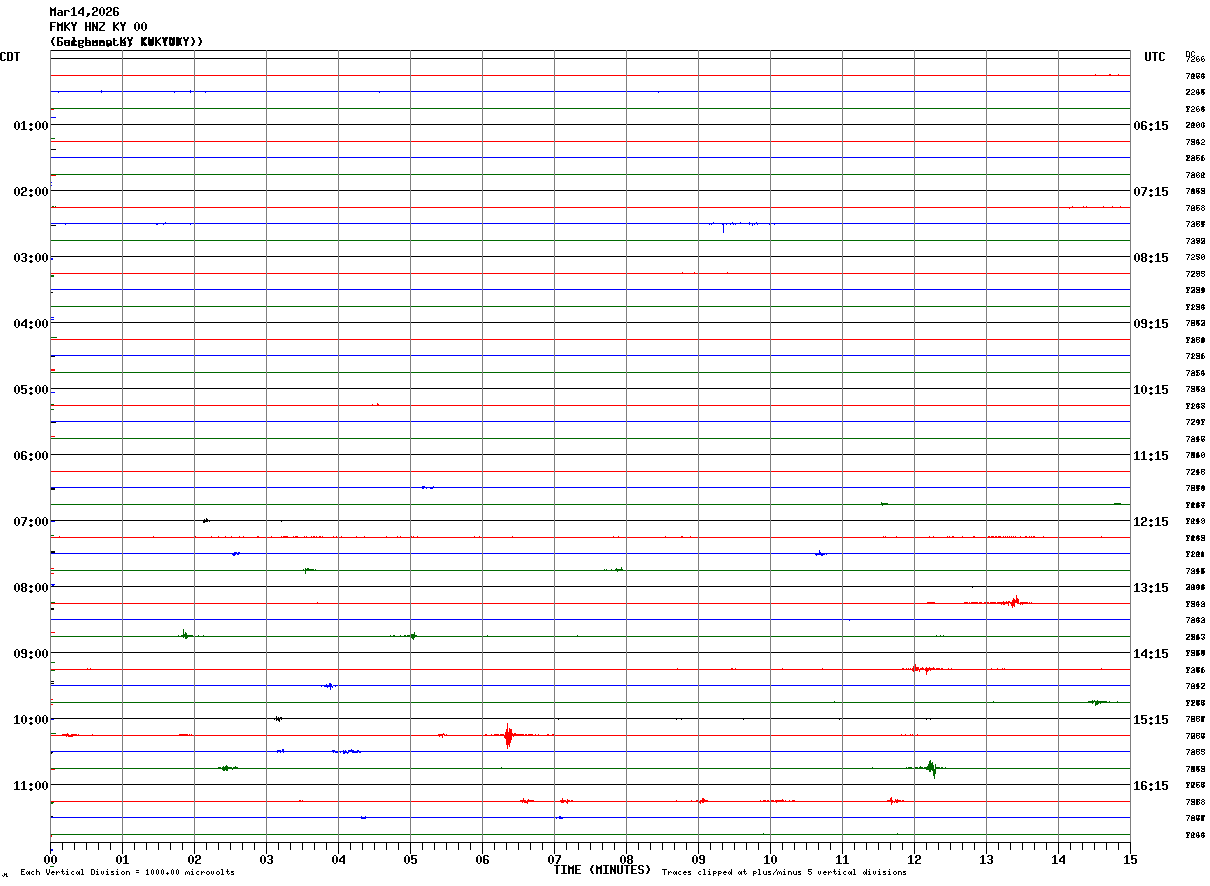Select the 01:00 CDT time label
This screenshot has height=886, width=1210.
(31, 126)
